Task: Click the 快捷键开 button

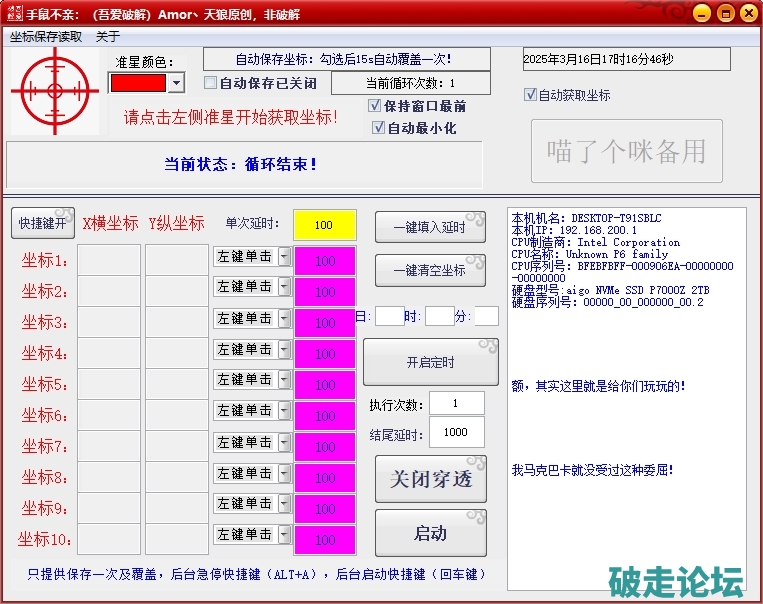Action: point(42,224)
